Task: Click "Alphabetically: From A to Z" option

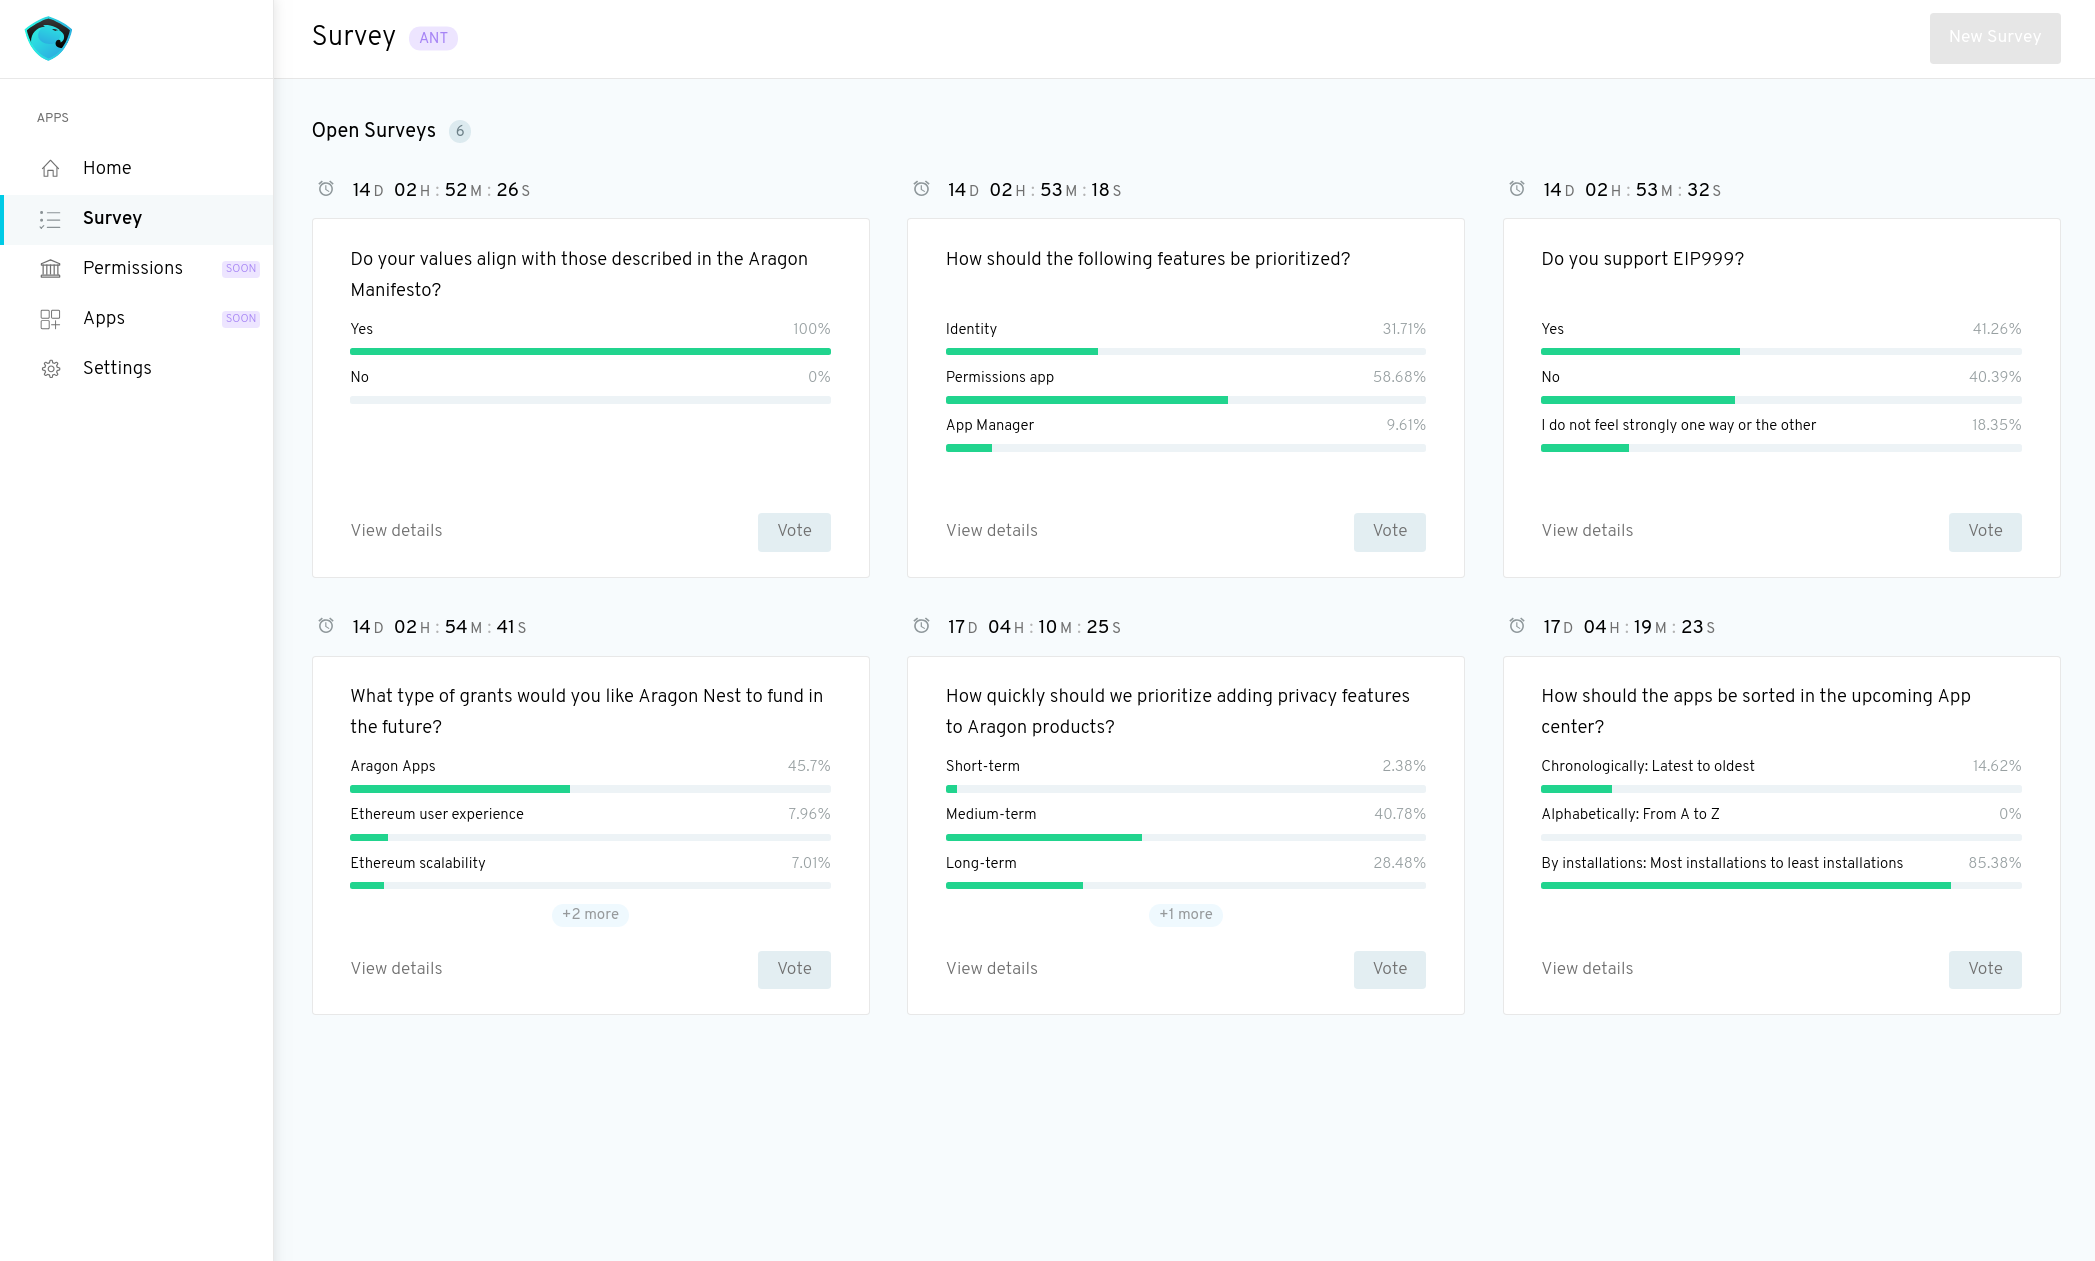Action: pos(1630,815)
